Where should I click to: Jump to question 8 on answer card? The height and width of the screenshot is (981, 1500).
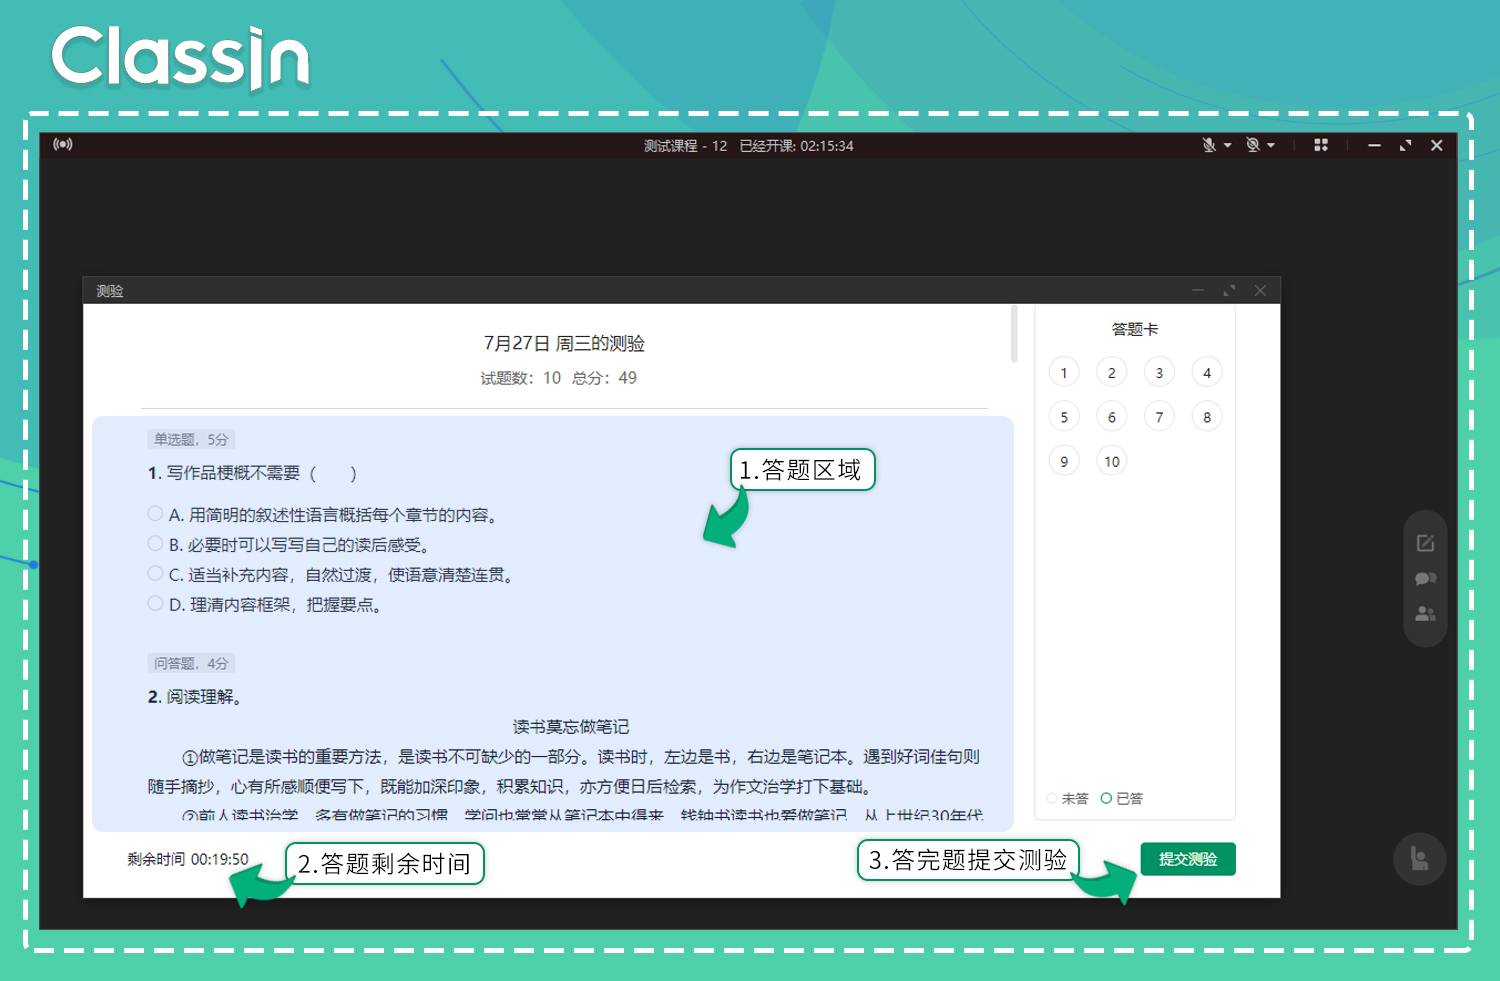point(1207,417)
